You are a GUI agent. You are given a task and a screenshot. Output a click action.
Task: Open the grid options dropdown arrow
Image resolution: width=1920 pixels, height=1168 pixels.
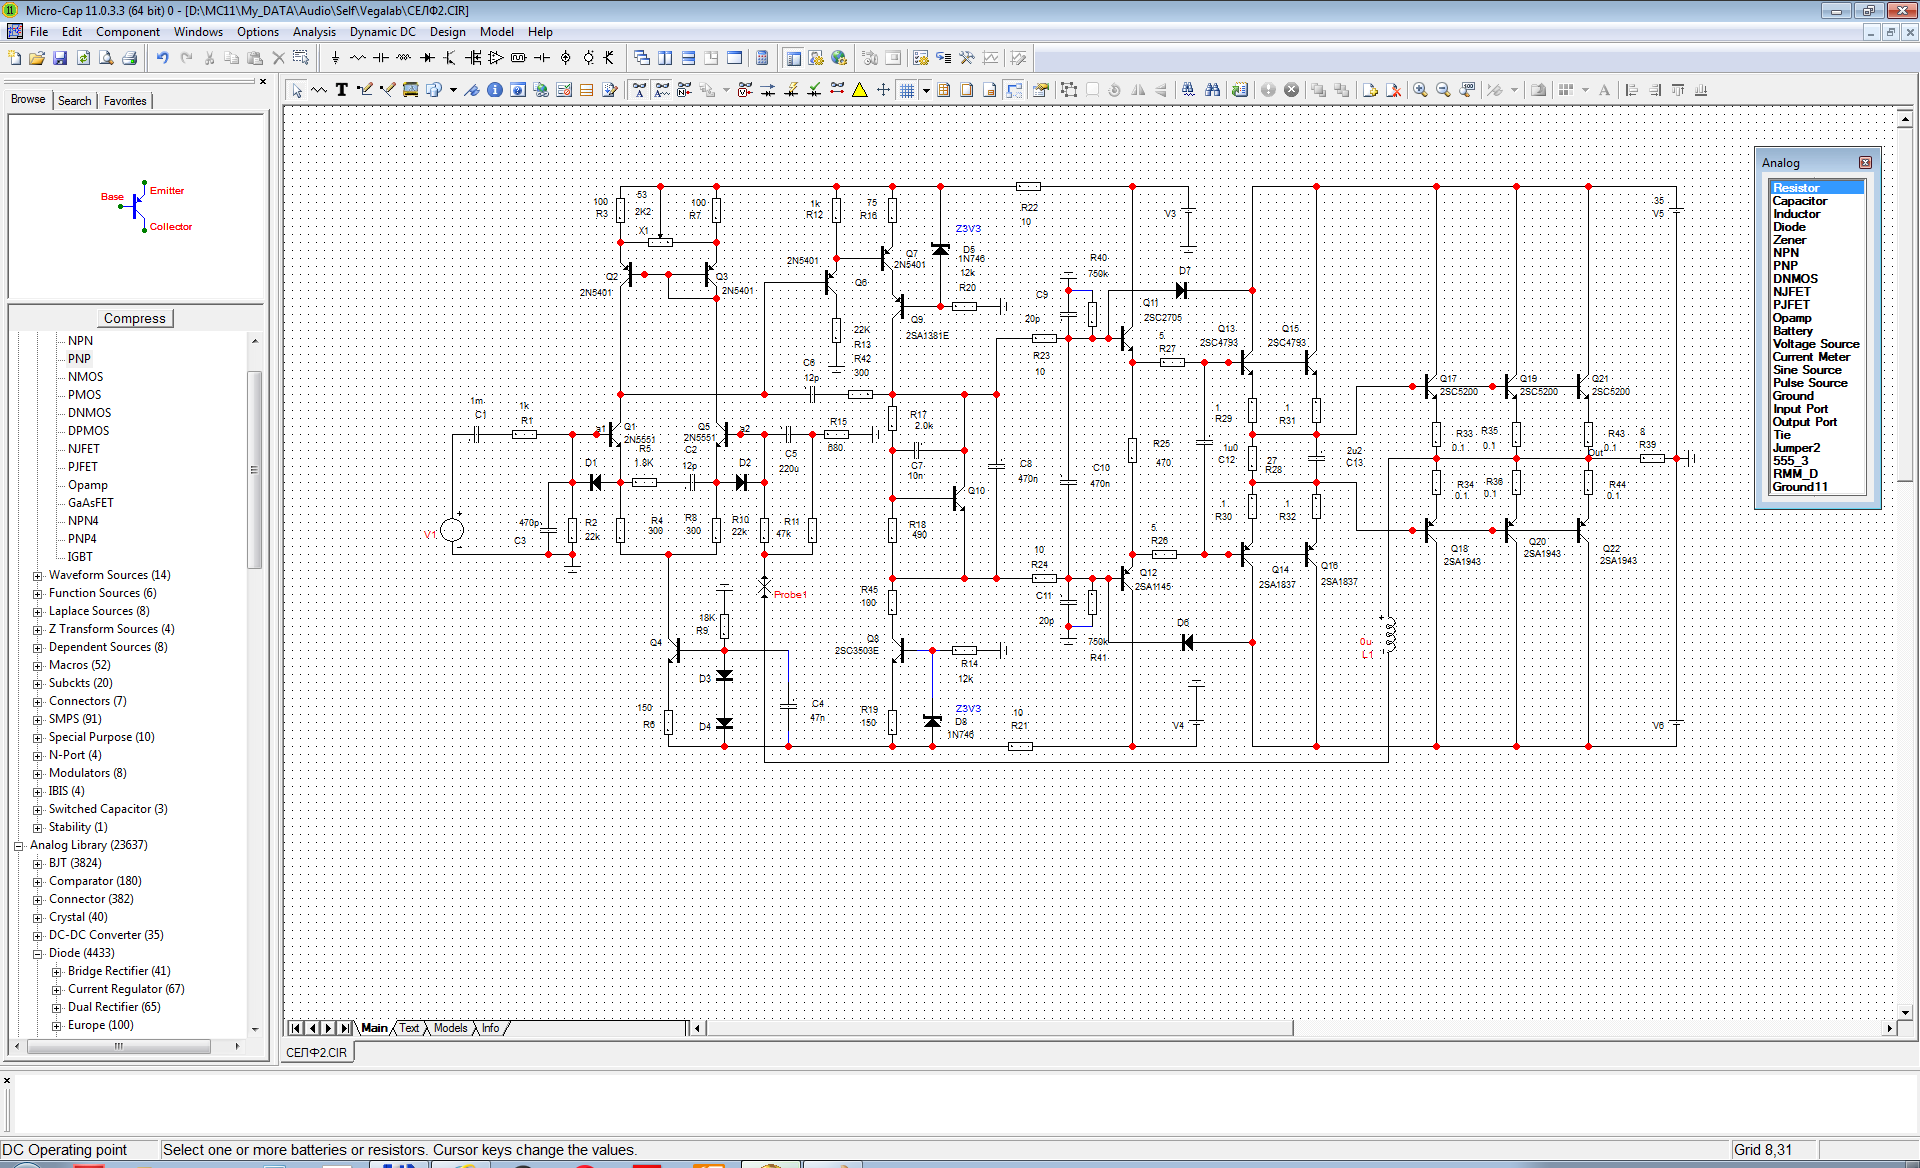[926, 90]
